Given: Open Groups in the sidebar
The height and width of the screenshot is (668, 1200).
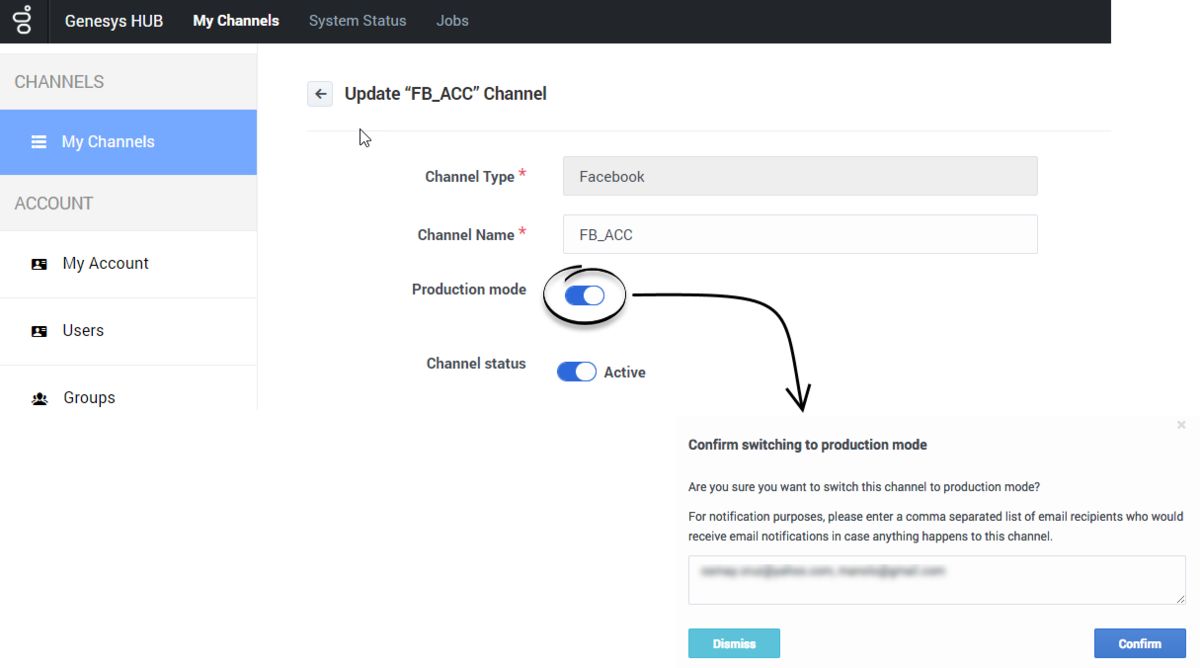Looking at the screenshot, I should click(128, 398).
